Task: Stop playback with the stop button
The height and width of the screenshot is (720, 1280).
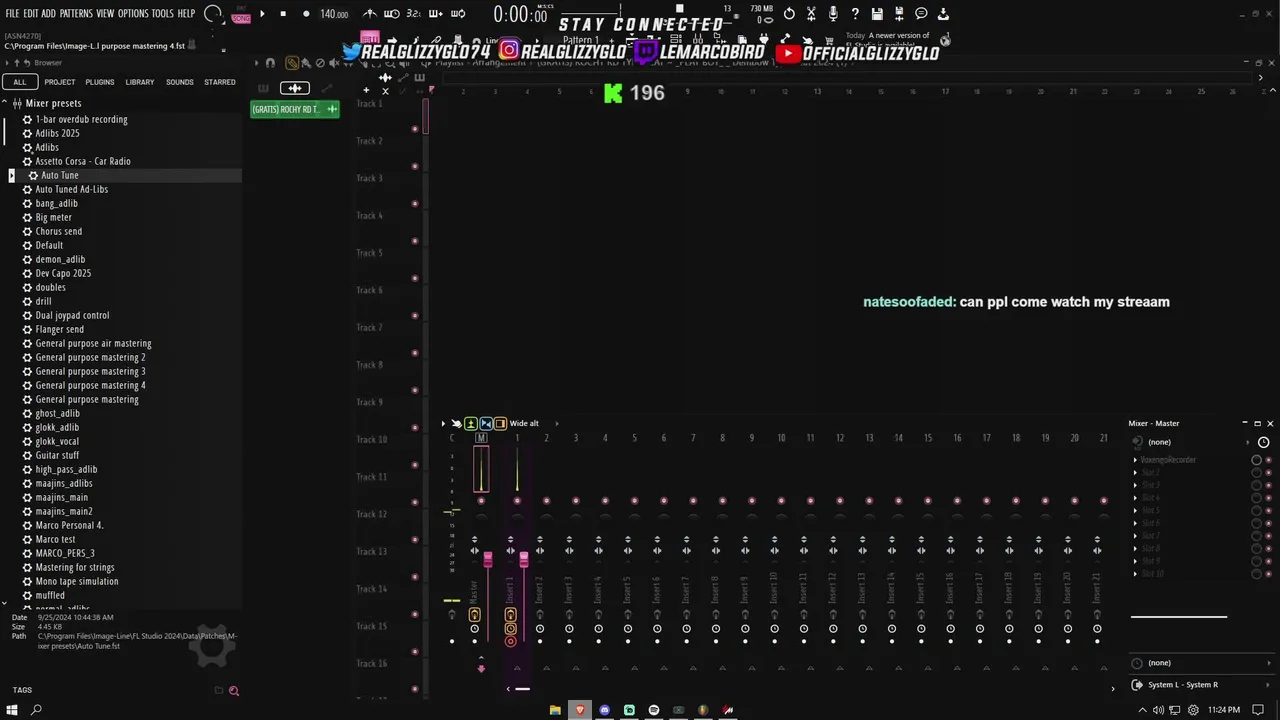Action: (283, 14)
